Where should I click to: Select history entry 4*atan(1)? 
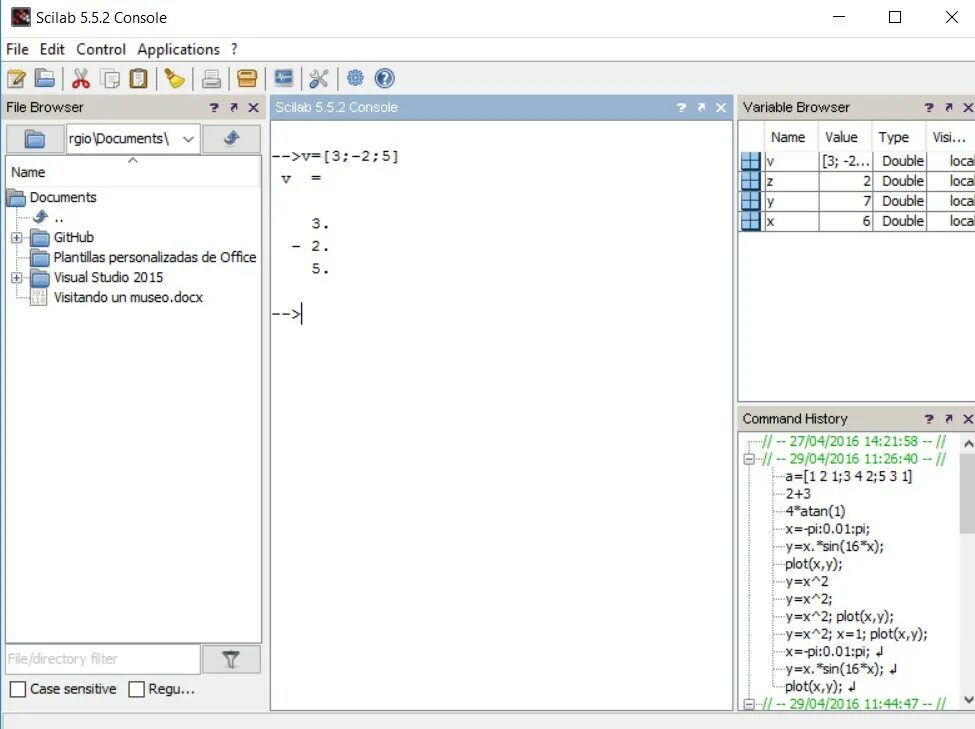tap(815, 511)
